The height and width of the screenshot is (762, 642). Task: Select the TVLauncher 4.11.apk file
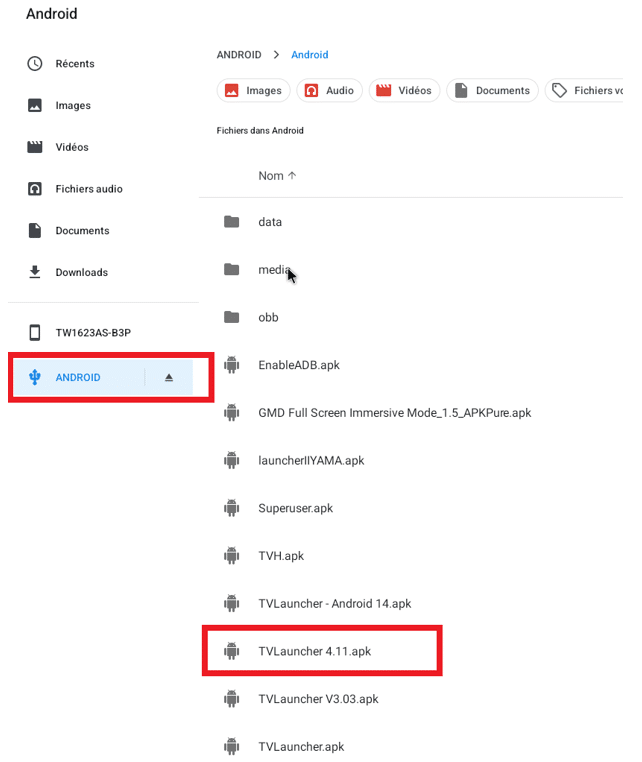click(314, 651)
